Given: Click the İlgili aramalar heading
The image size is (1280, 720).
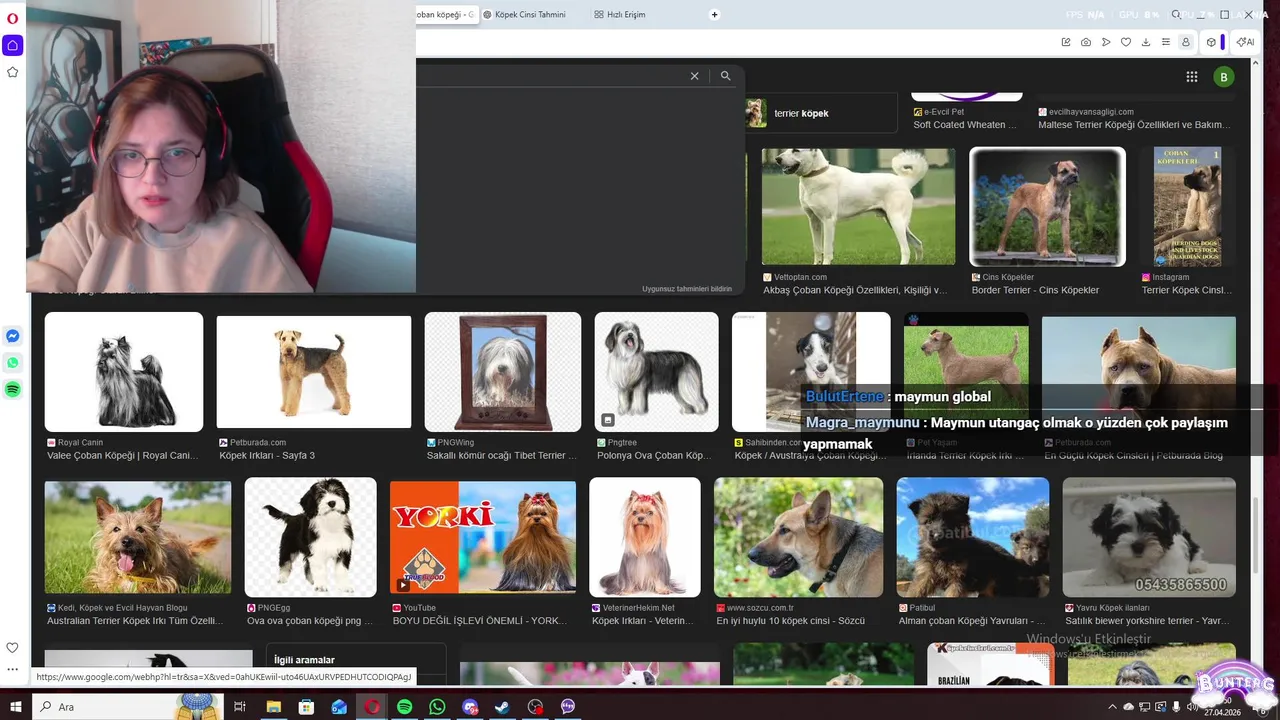Looking at the screenshot, I should point(304,660).
